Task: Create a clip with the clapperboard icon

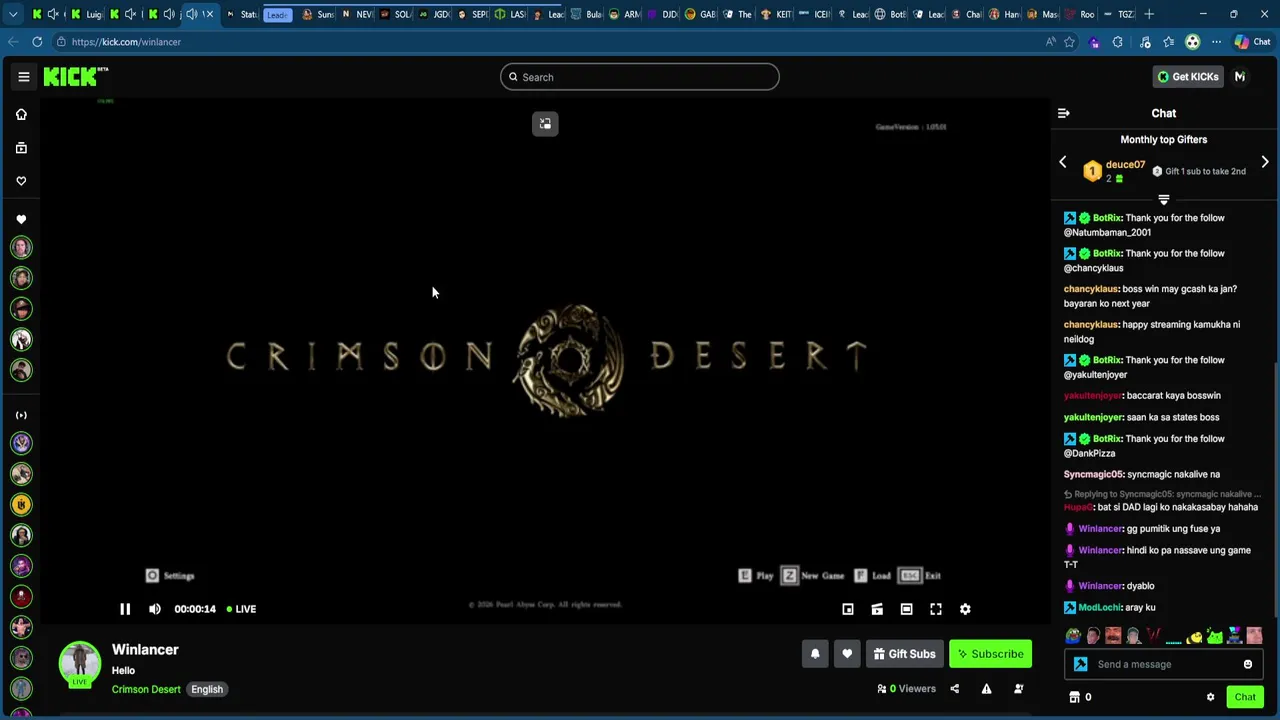Action: coord(877,609)
